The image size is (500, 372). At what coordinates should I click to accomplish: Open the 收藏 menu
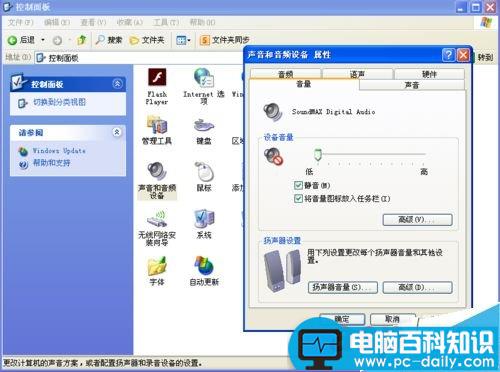(130, 22)
